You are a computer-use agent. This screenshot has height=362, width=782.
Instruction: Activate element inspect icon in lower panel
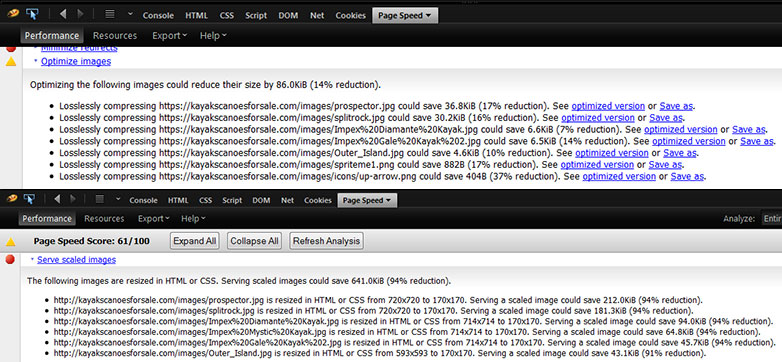[x=29, y=199]
